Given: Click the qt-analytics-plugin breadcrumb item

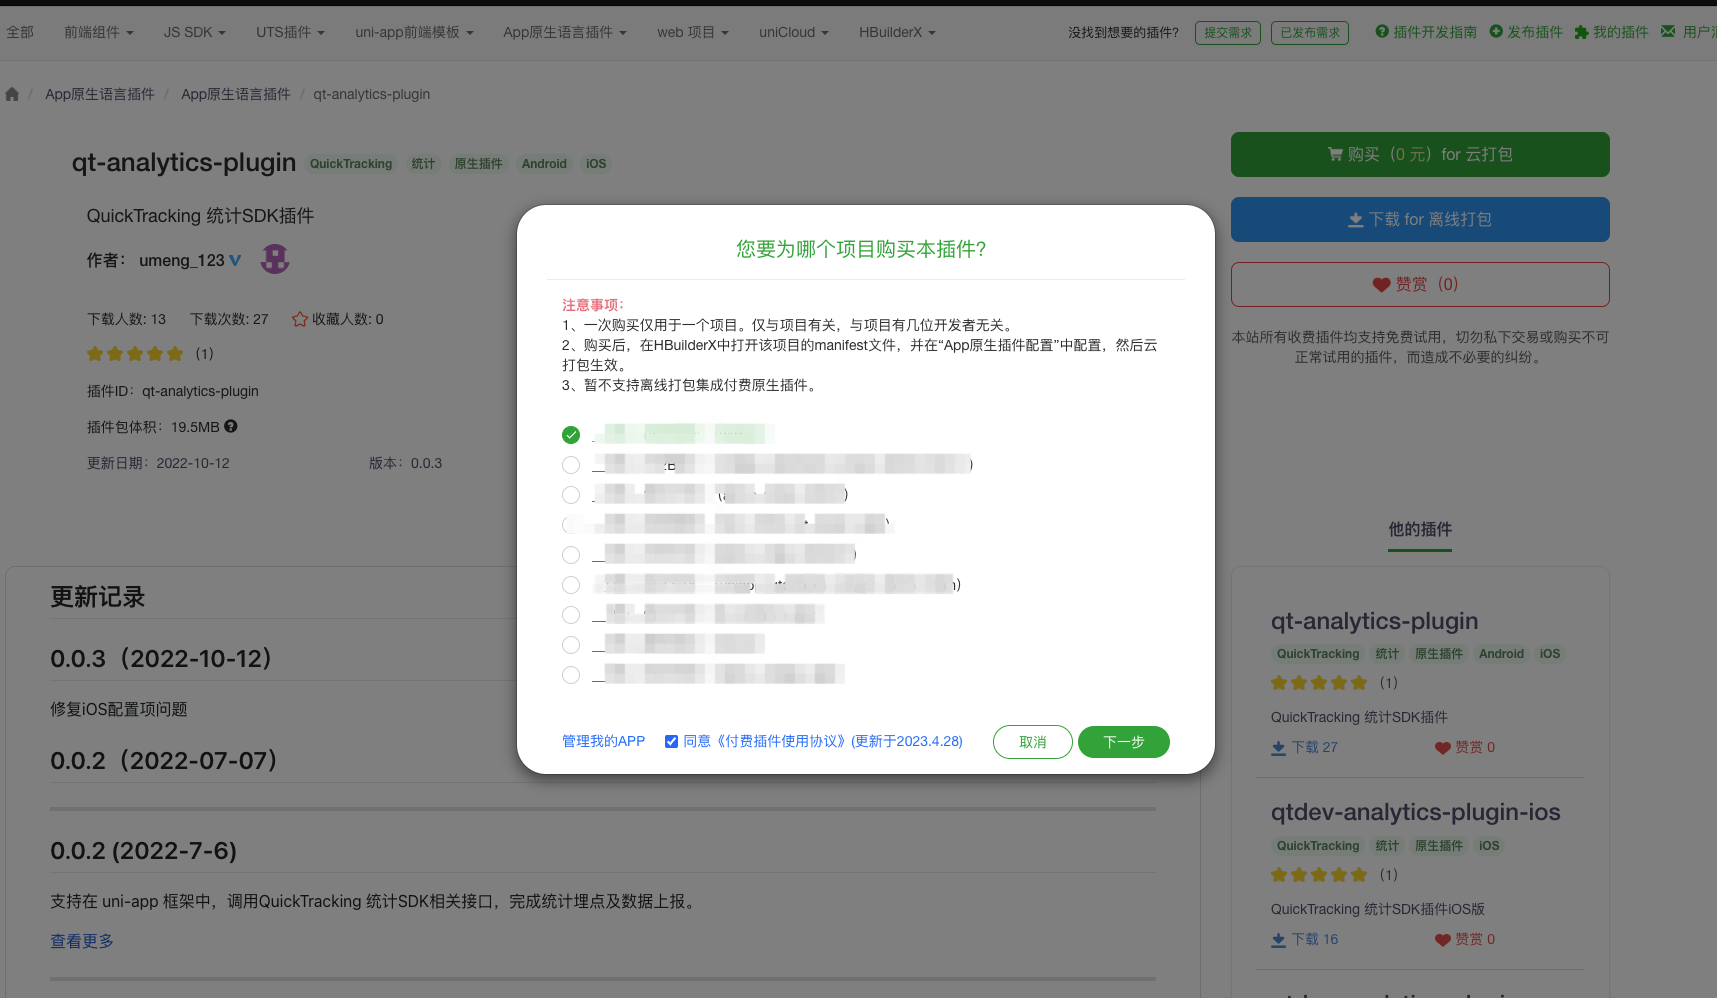Looking at the screenshot, I should click(372, 94).
